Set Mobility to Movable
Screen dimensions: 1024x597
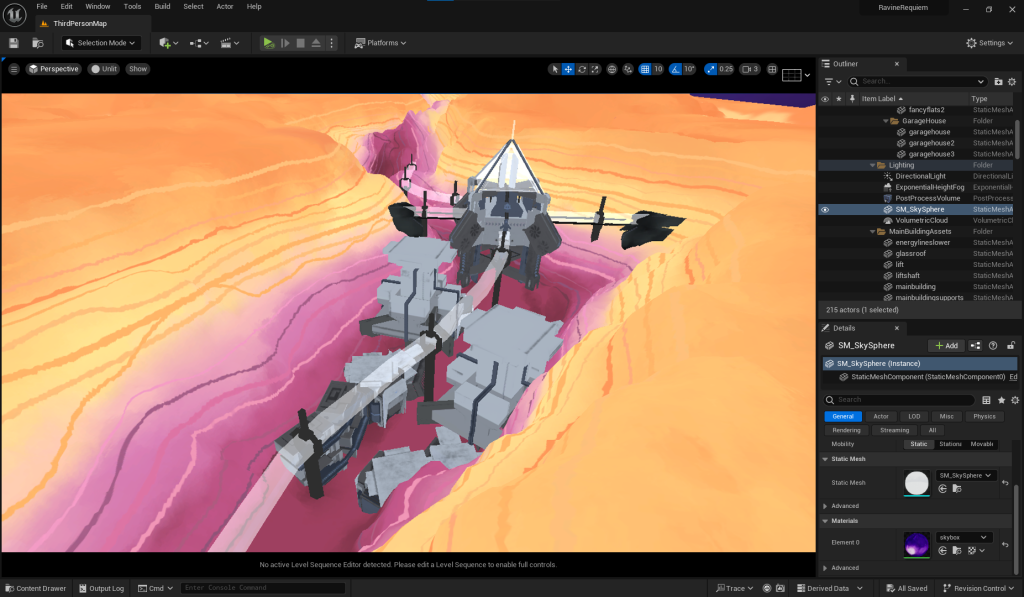pos(982,444)
